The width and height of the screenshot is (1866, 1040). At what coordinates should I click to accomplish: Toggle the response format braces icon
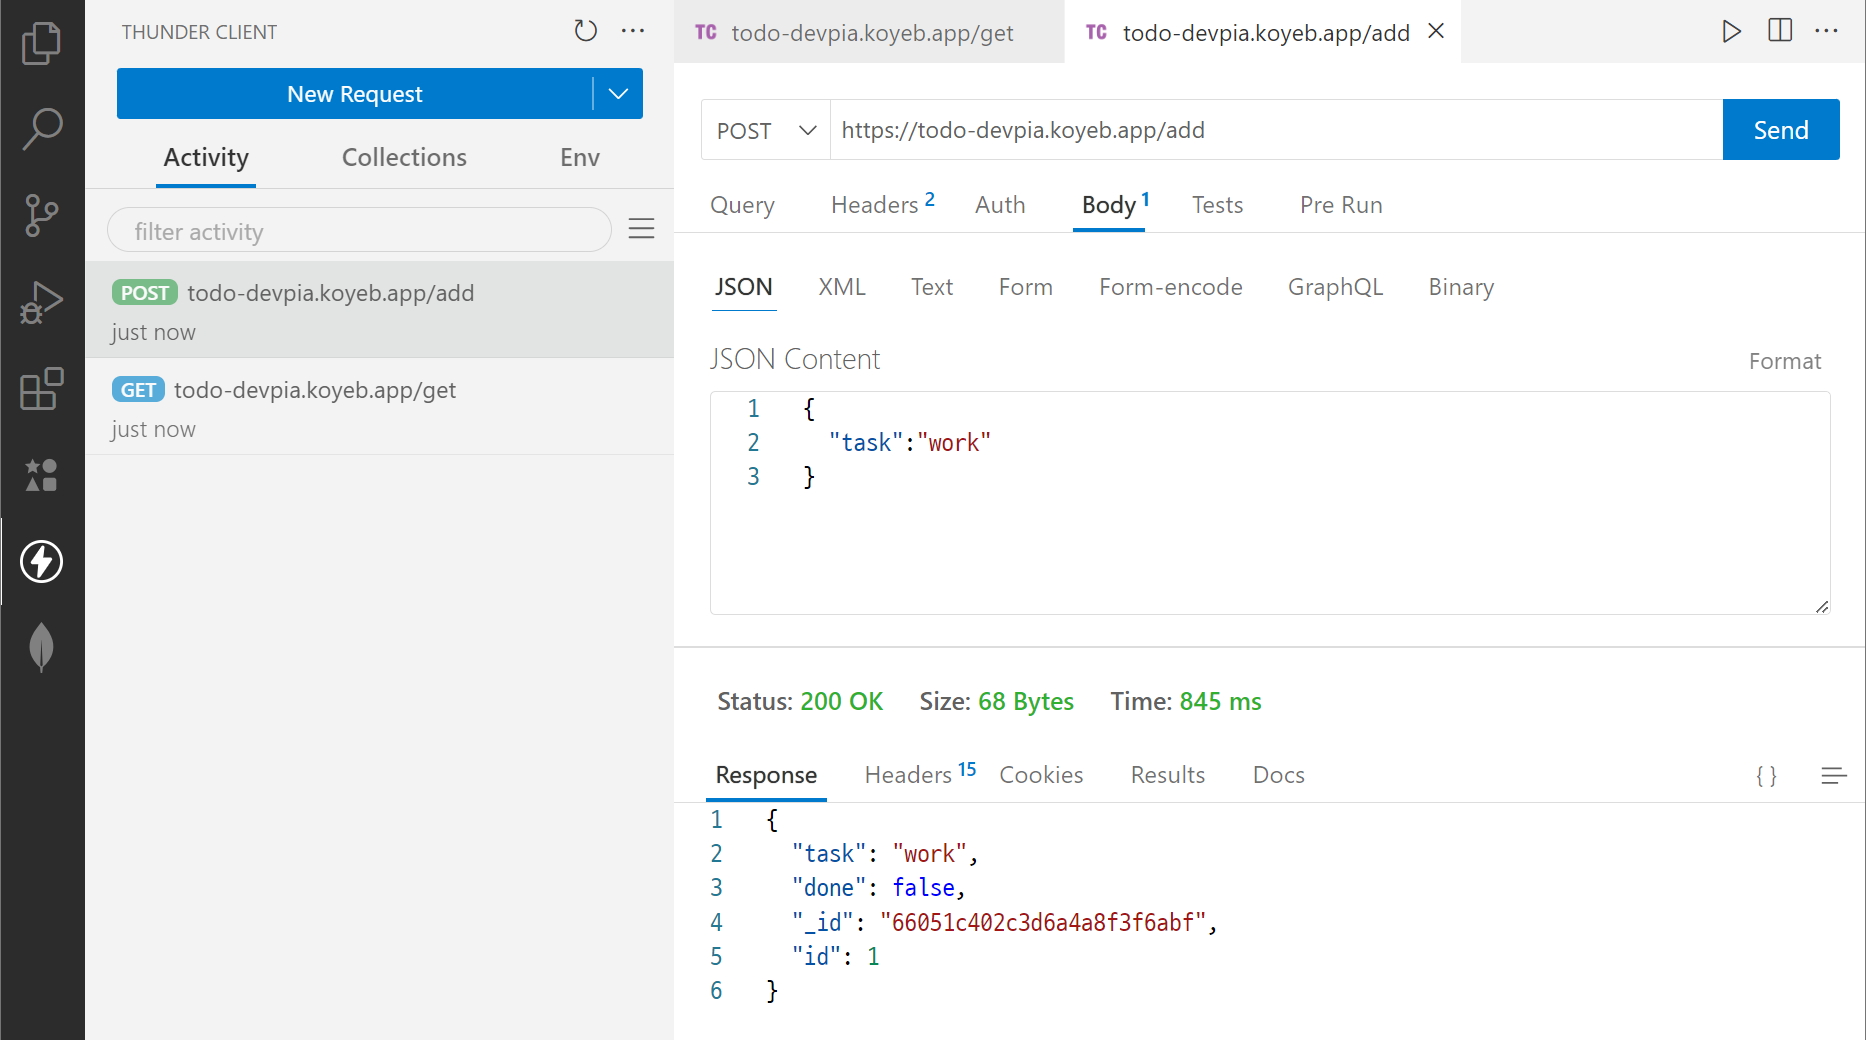coord(1767,775)
